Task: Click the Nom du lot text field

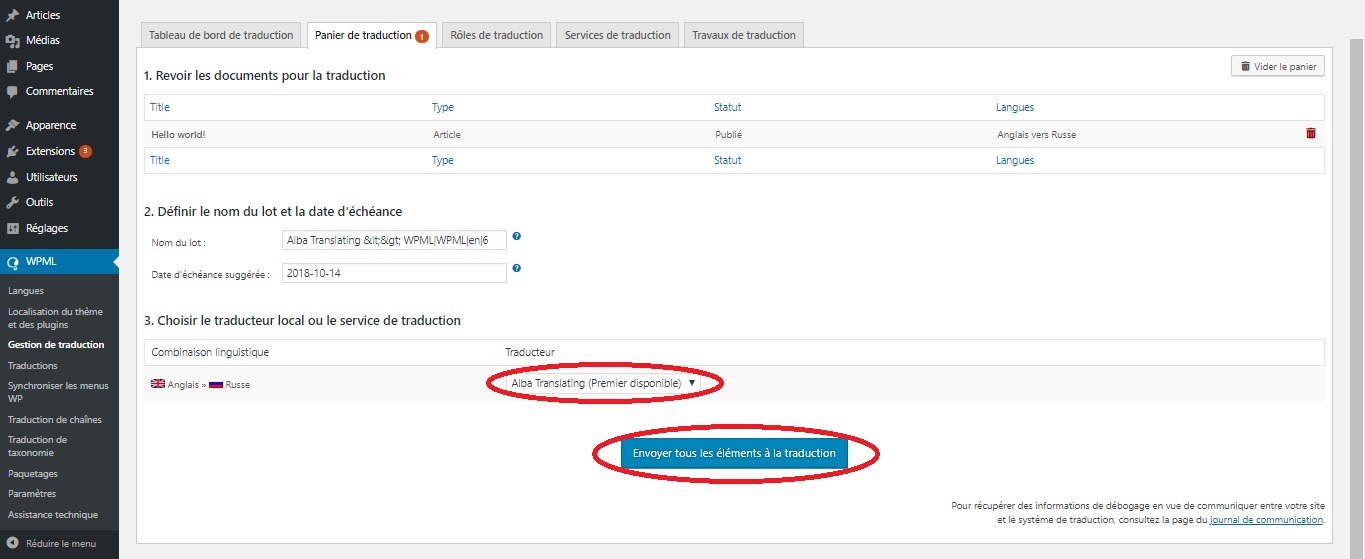Action: [x=394, y=241]
